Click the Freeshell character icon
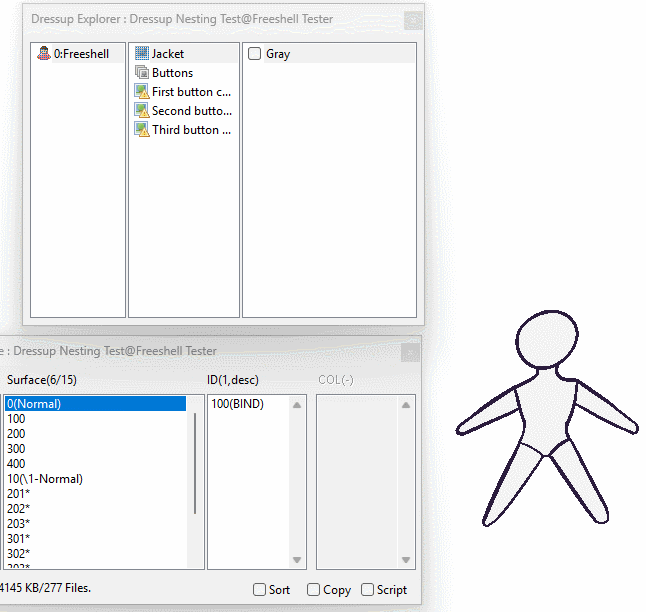This screenshot has width=646, height=612. click(44, 54)
